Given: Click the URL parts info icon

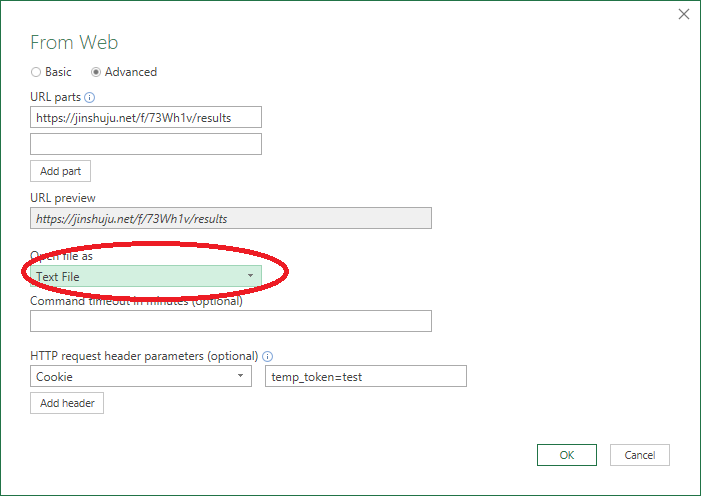Looking at the screenshot, I should (89, 98).
